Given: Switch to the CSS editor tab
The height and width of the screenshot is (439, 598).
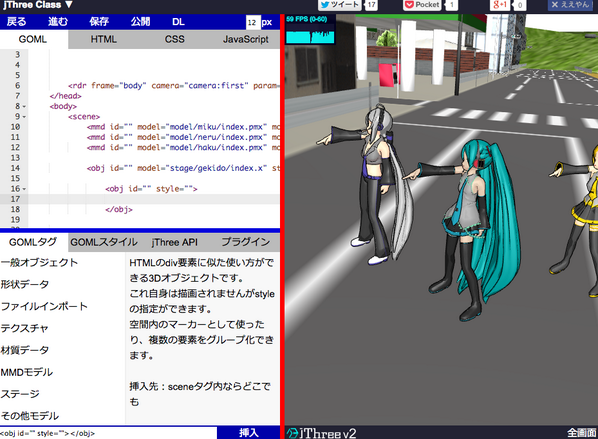Looking at the screenshot, I should coord(174,39).
